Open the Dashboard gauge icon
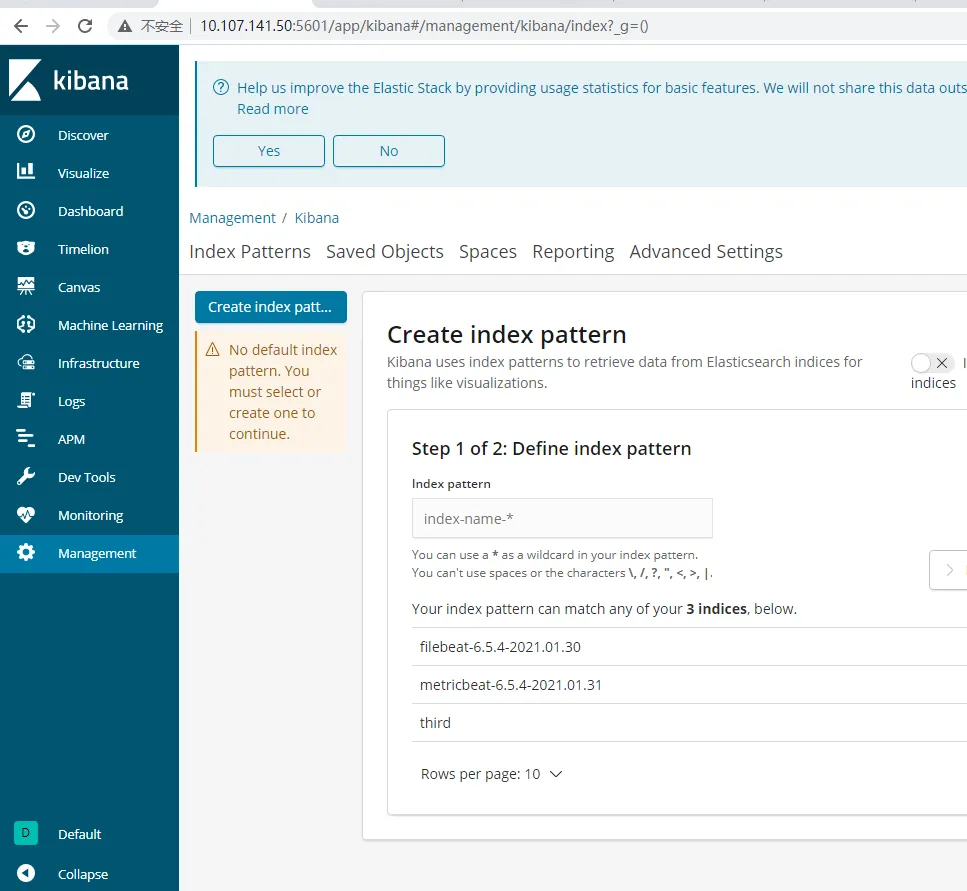Viewport: 967px width, 891px height. coord(26,211)
